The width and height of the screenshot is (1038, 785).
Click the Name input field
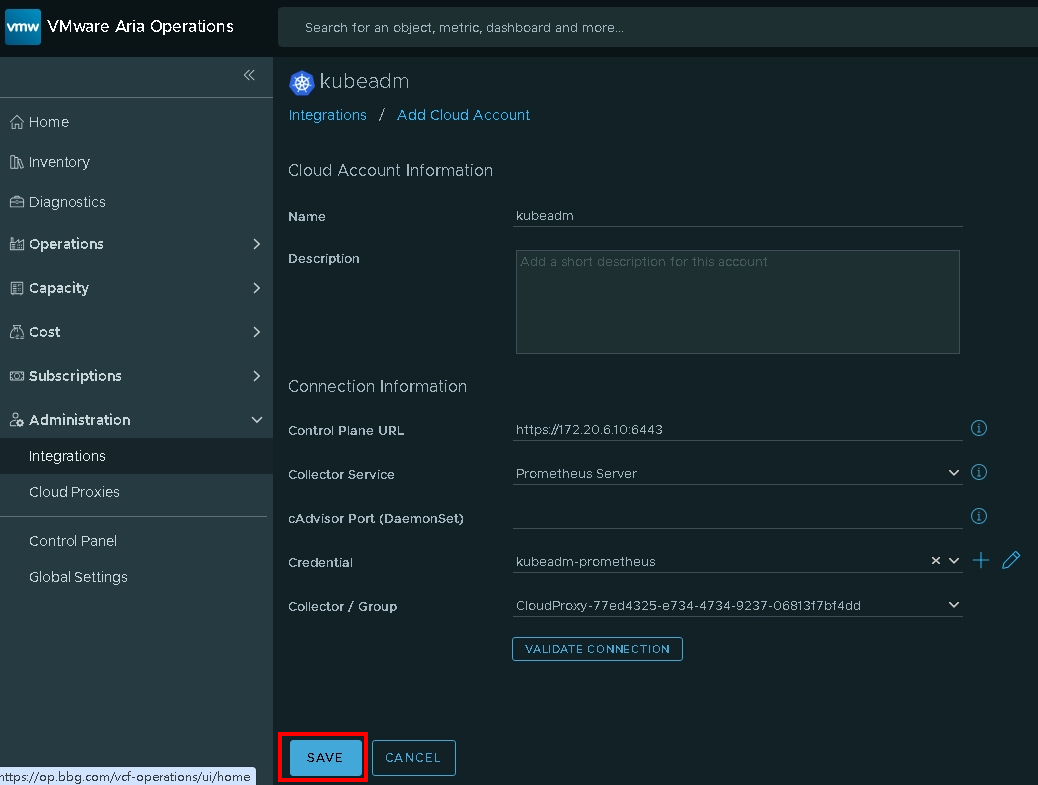coord(737,216)
